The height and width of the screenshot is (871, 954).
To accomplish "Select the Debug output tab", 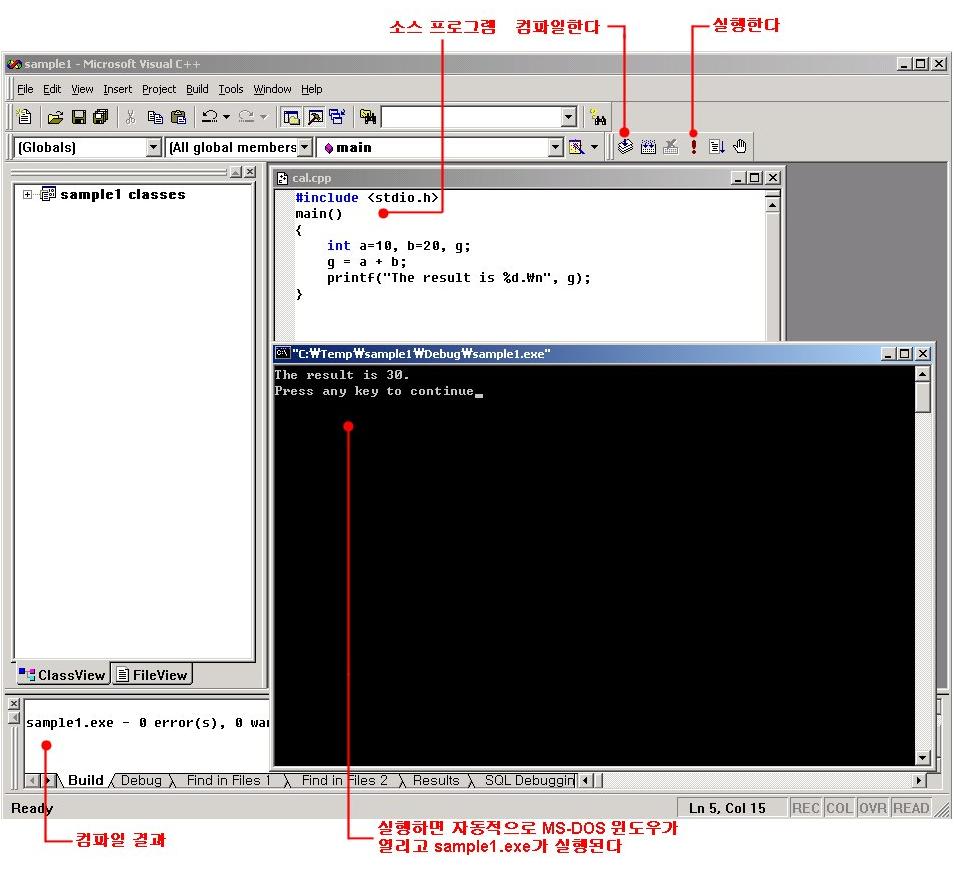I will (x=141, y=780).
